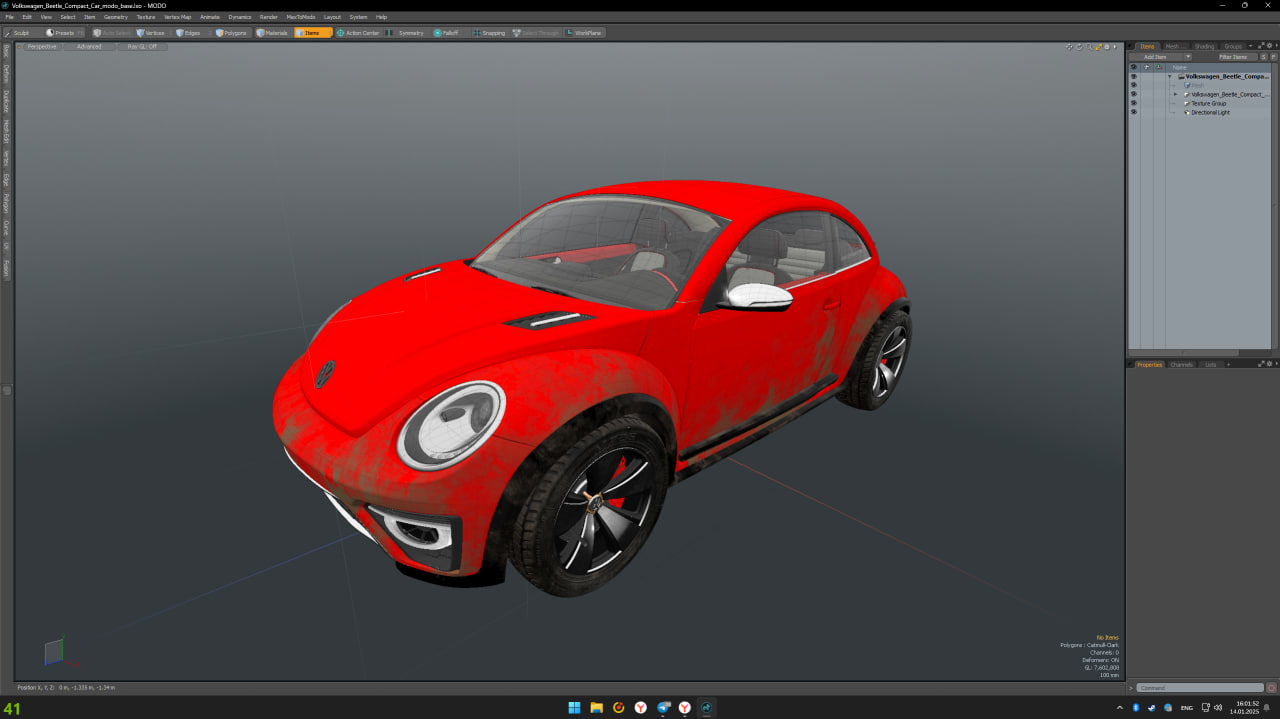Toggle the Select Through option
The width and height of the screenshot is (1280, 719).
tap(536, 33)
